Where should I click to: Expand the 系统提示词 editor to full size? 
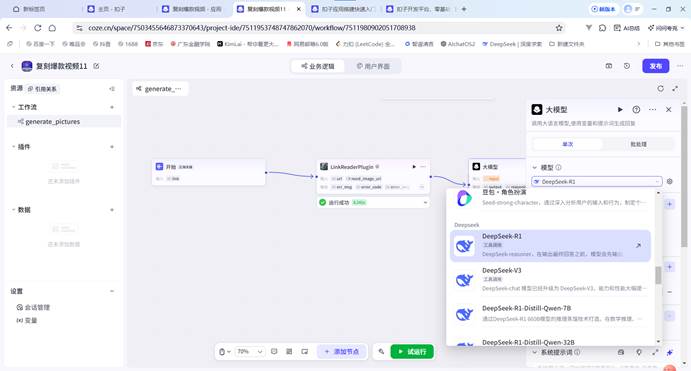tap(655, 352)
